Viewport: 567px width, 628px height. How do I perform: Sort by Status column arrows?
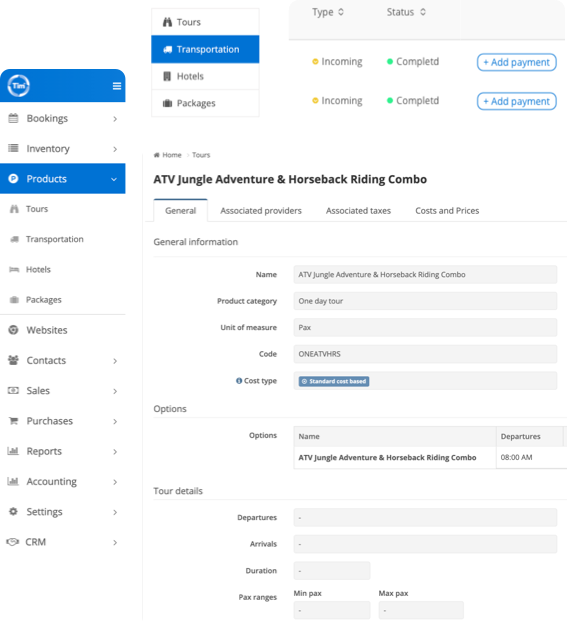423,12
